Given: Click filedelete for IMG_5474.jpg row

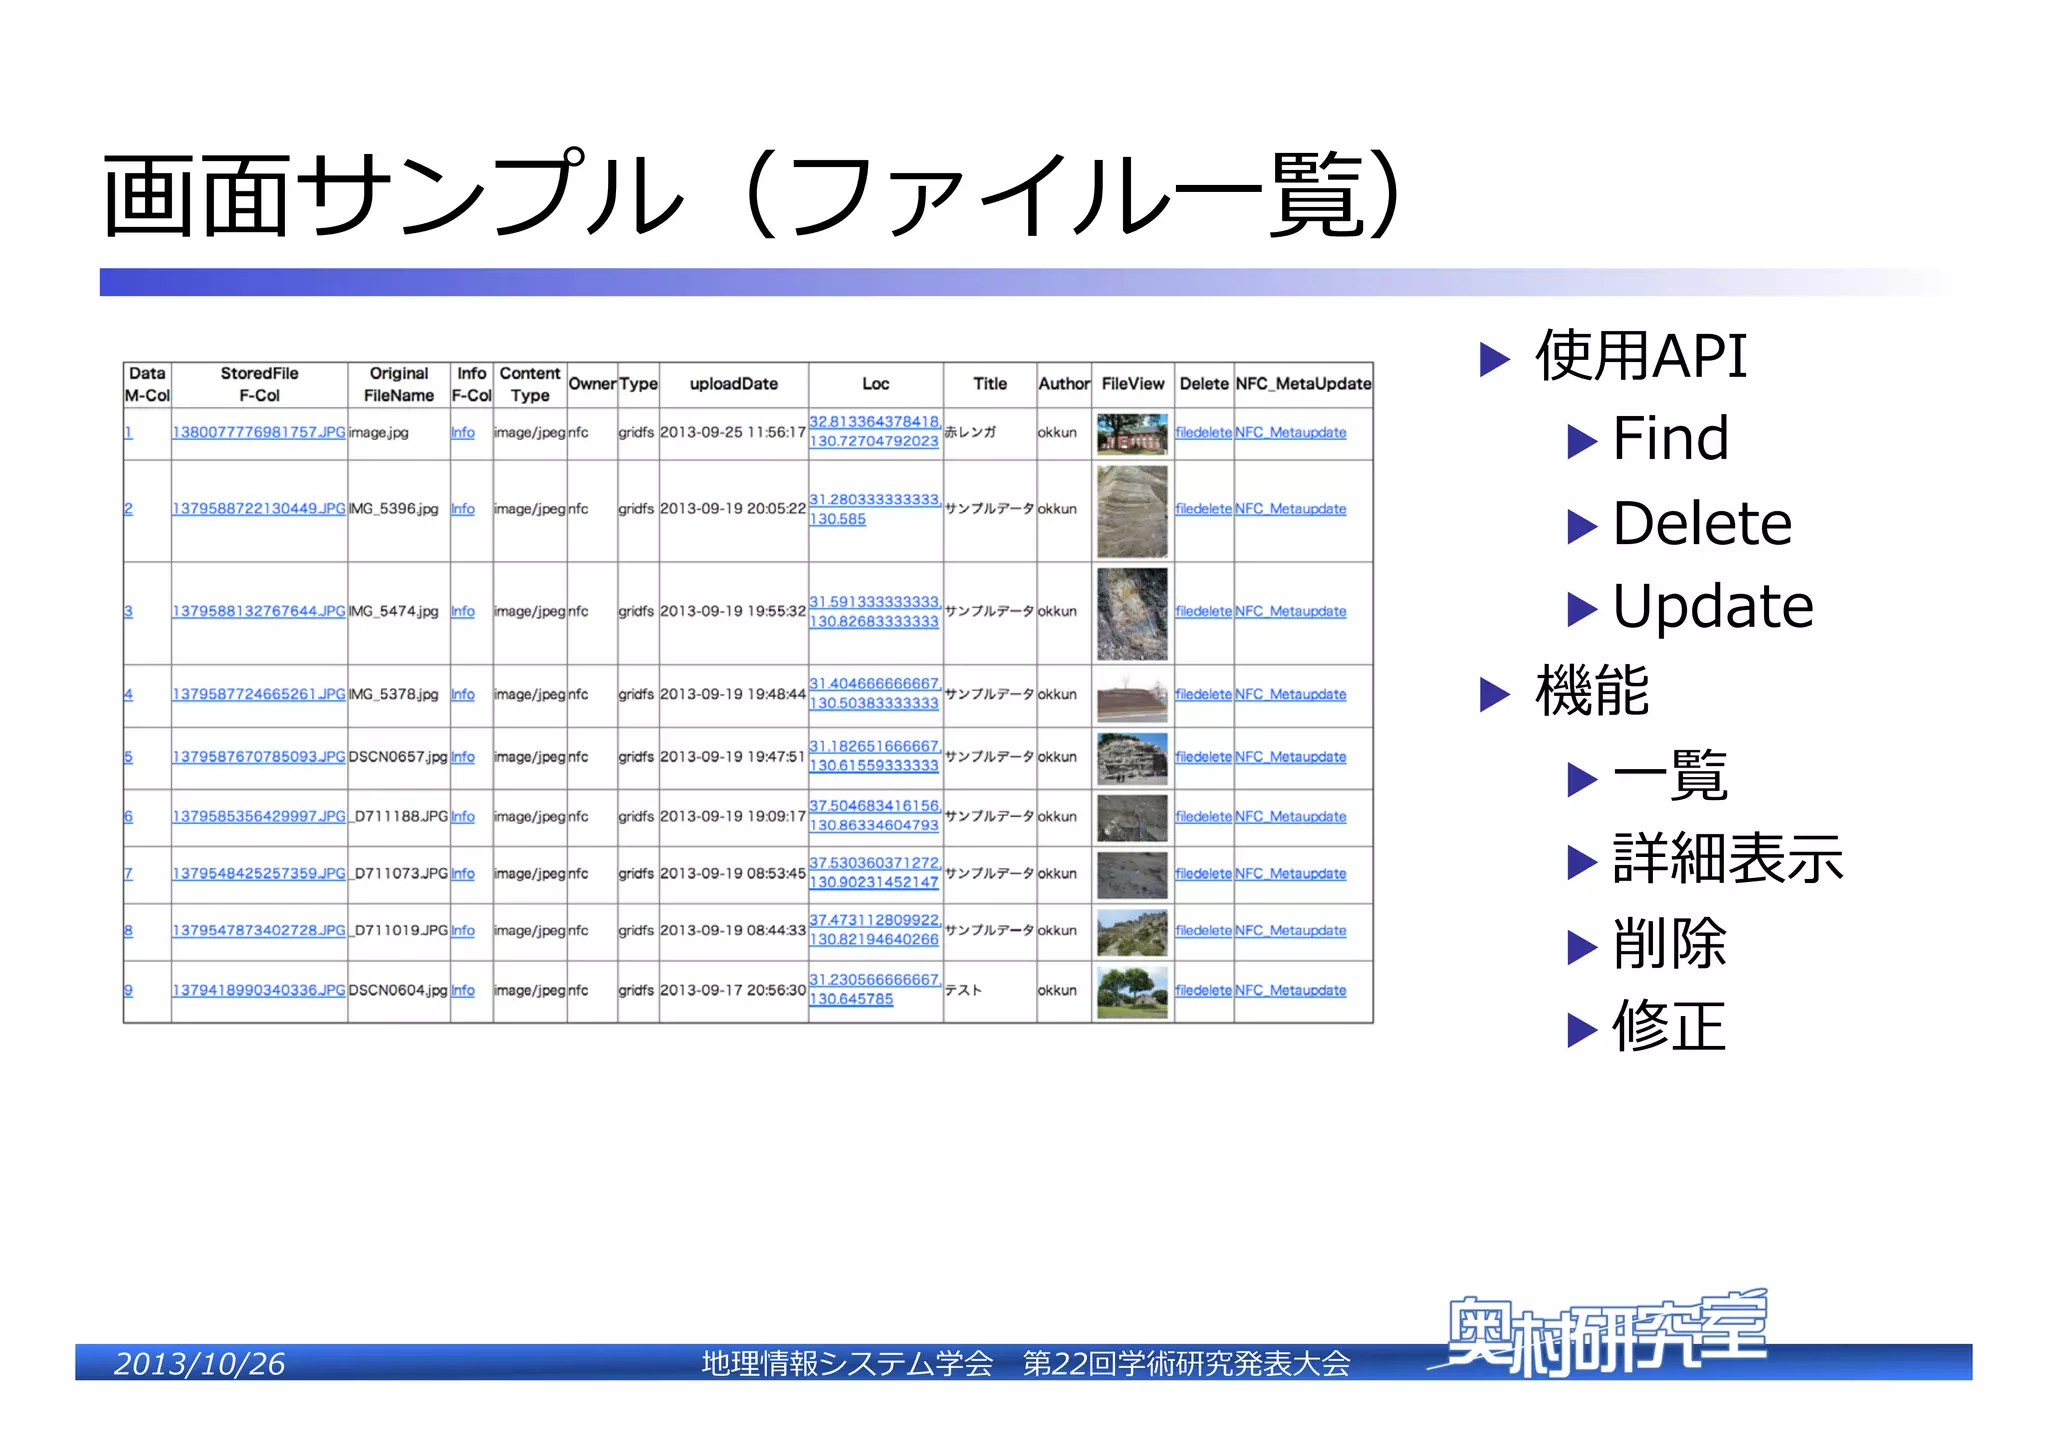Looking at the screenshot, I should [1204, 611].
